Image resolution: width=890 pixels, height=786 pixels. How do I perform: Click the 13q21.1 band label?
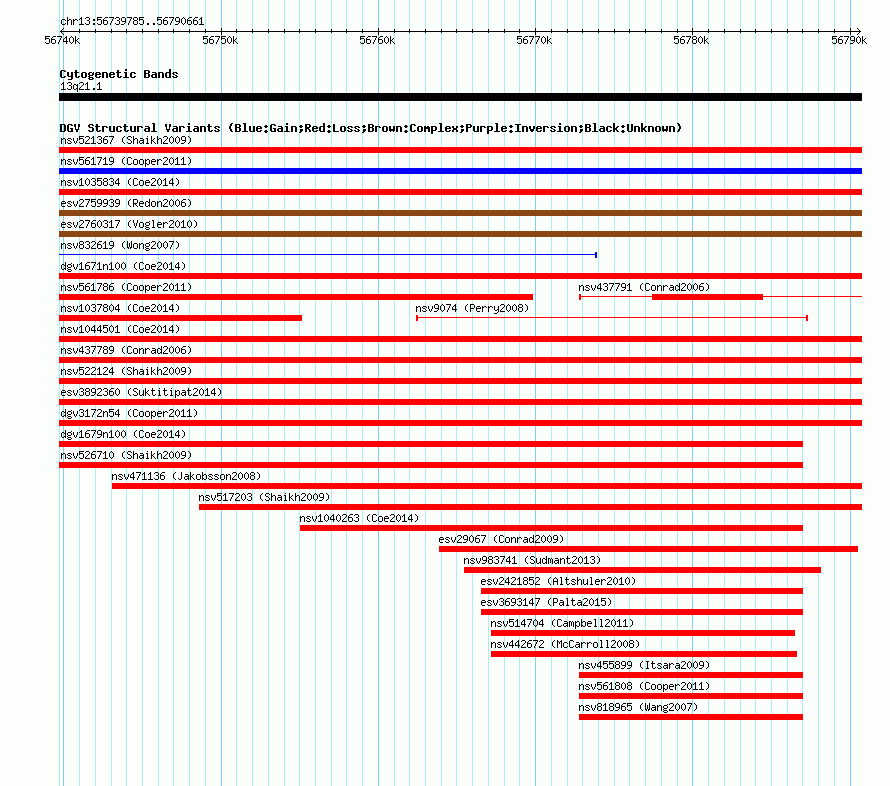(x=81, y=86)
